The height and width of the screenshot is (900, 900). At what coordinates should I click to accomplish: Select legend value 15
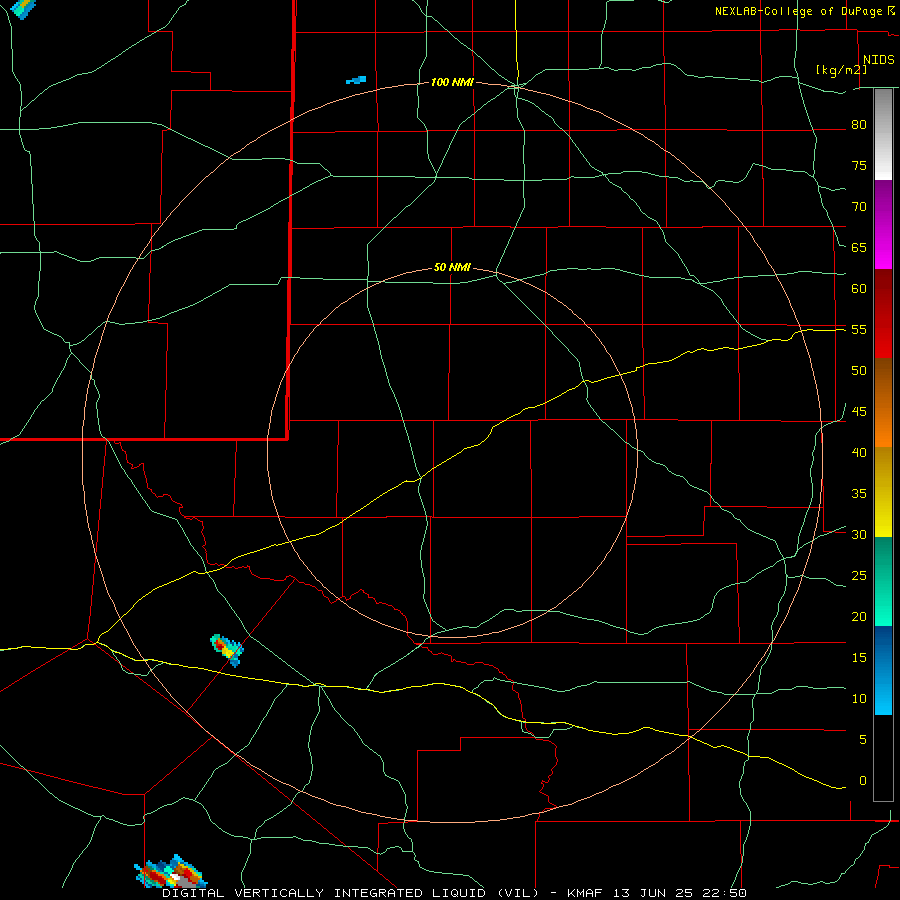click(859, 658)
